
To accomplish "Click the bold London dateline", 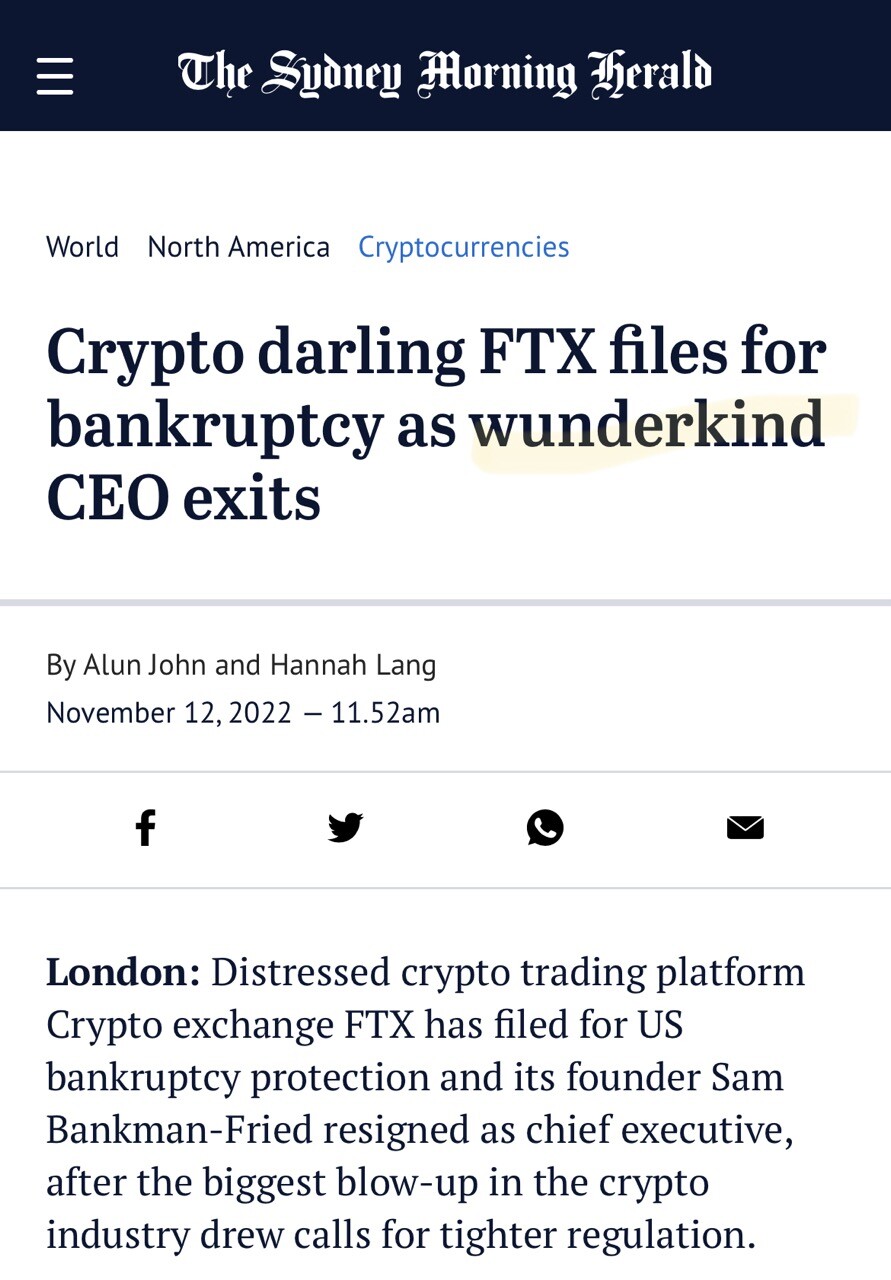I will click(x=123, y=971).
